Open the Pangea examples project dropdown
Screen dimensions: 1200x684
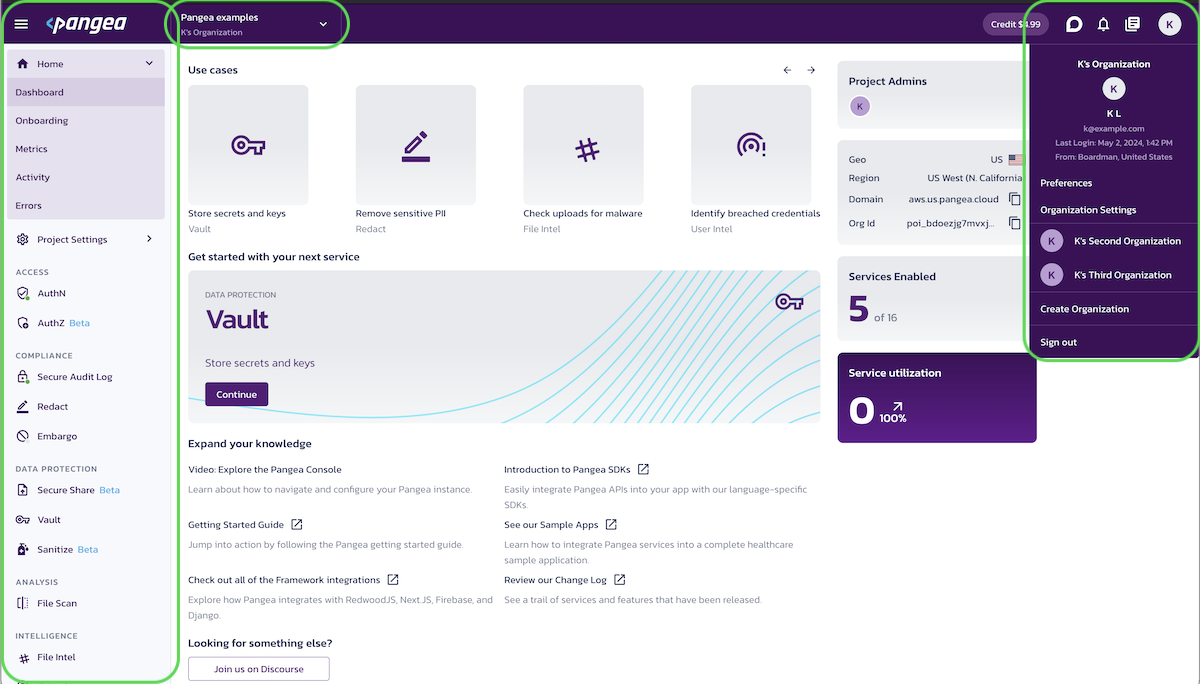[255, 24]
